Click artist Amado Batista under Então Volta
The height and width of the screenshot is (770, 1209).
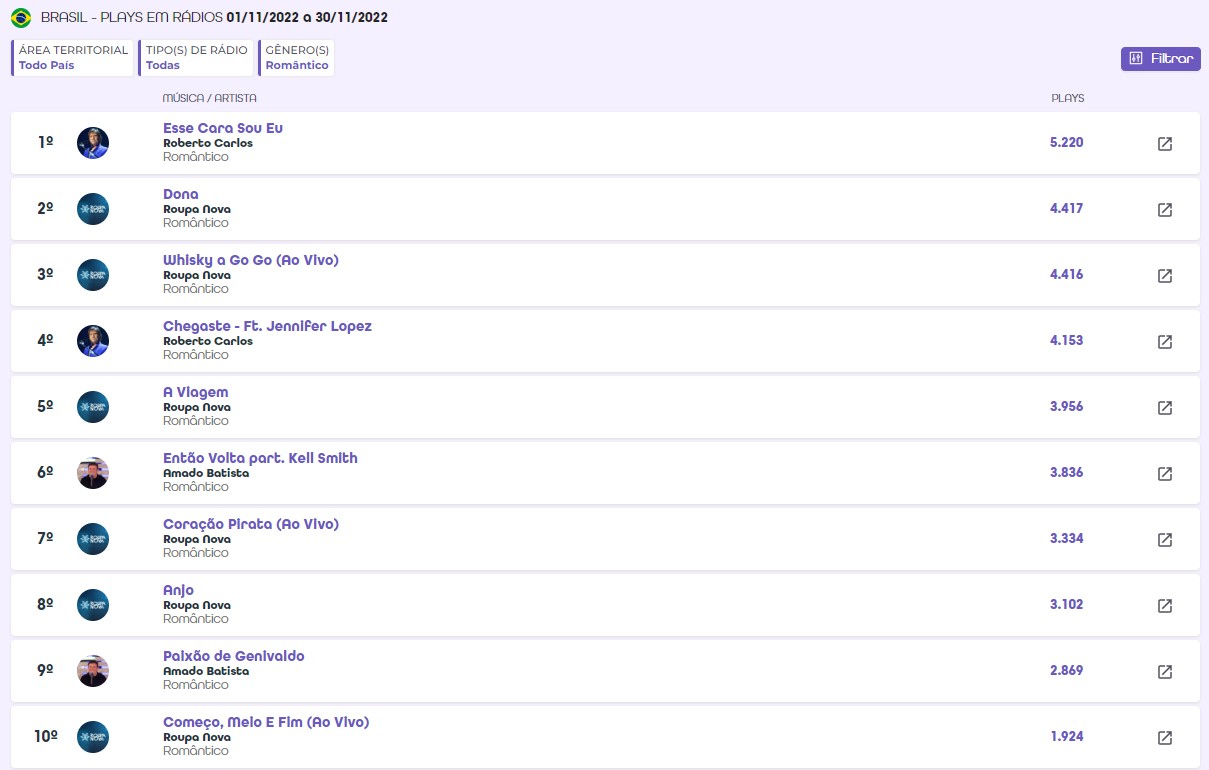click(x=206, y=473)
